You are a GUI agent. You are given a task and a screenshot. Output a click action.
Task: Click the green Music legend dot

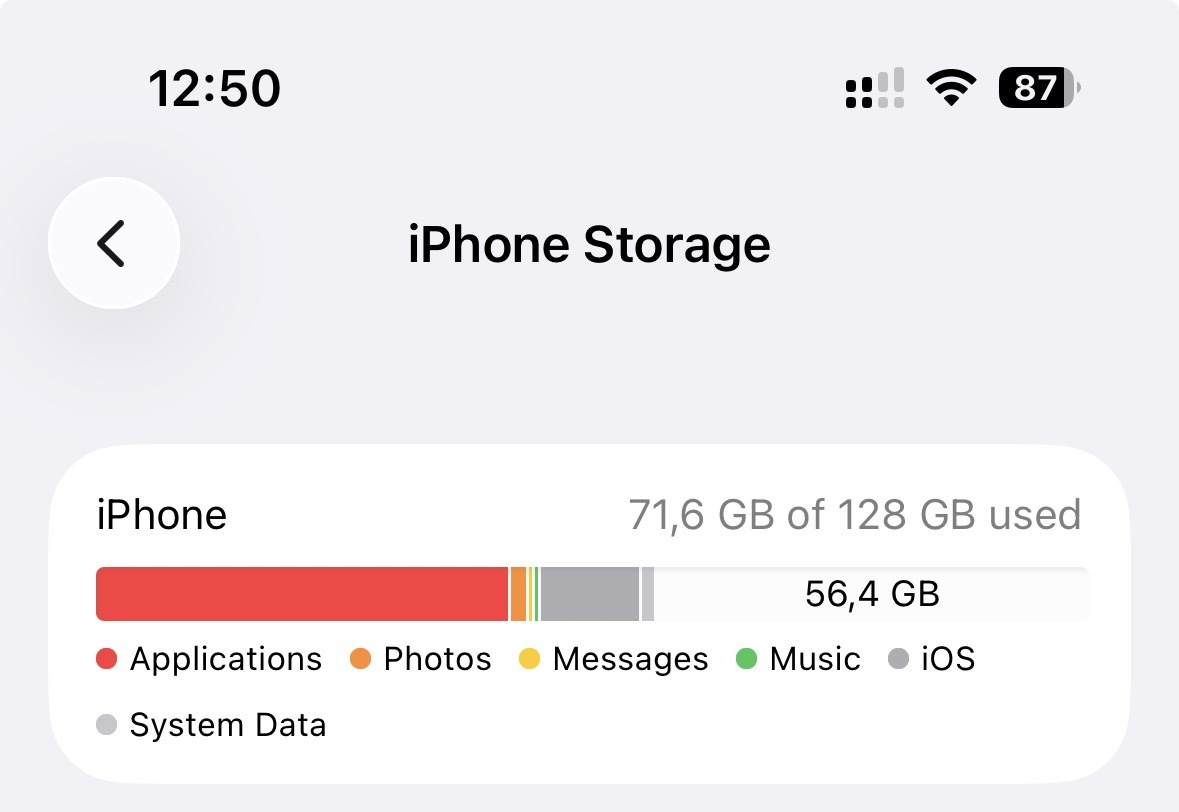click(746, 659)
